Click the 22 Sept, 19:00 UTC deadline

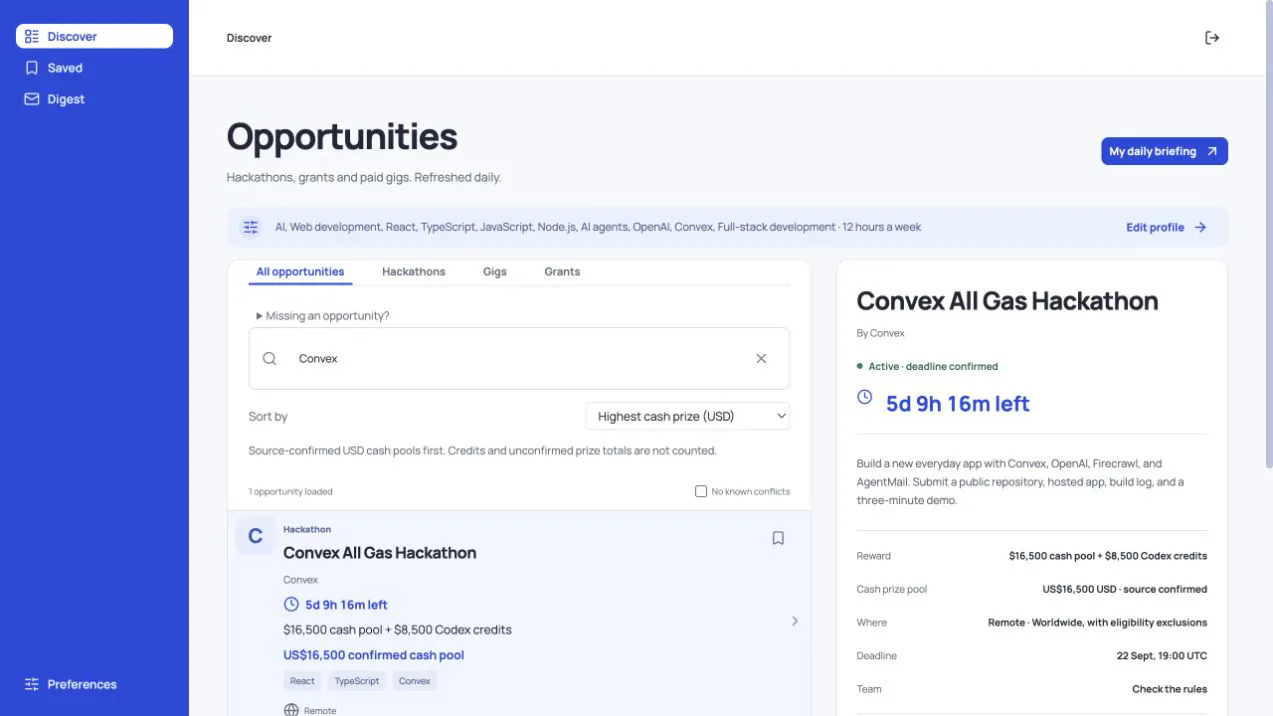pyautogui.click(x=1162, y=656)
